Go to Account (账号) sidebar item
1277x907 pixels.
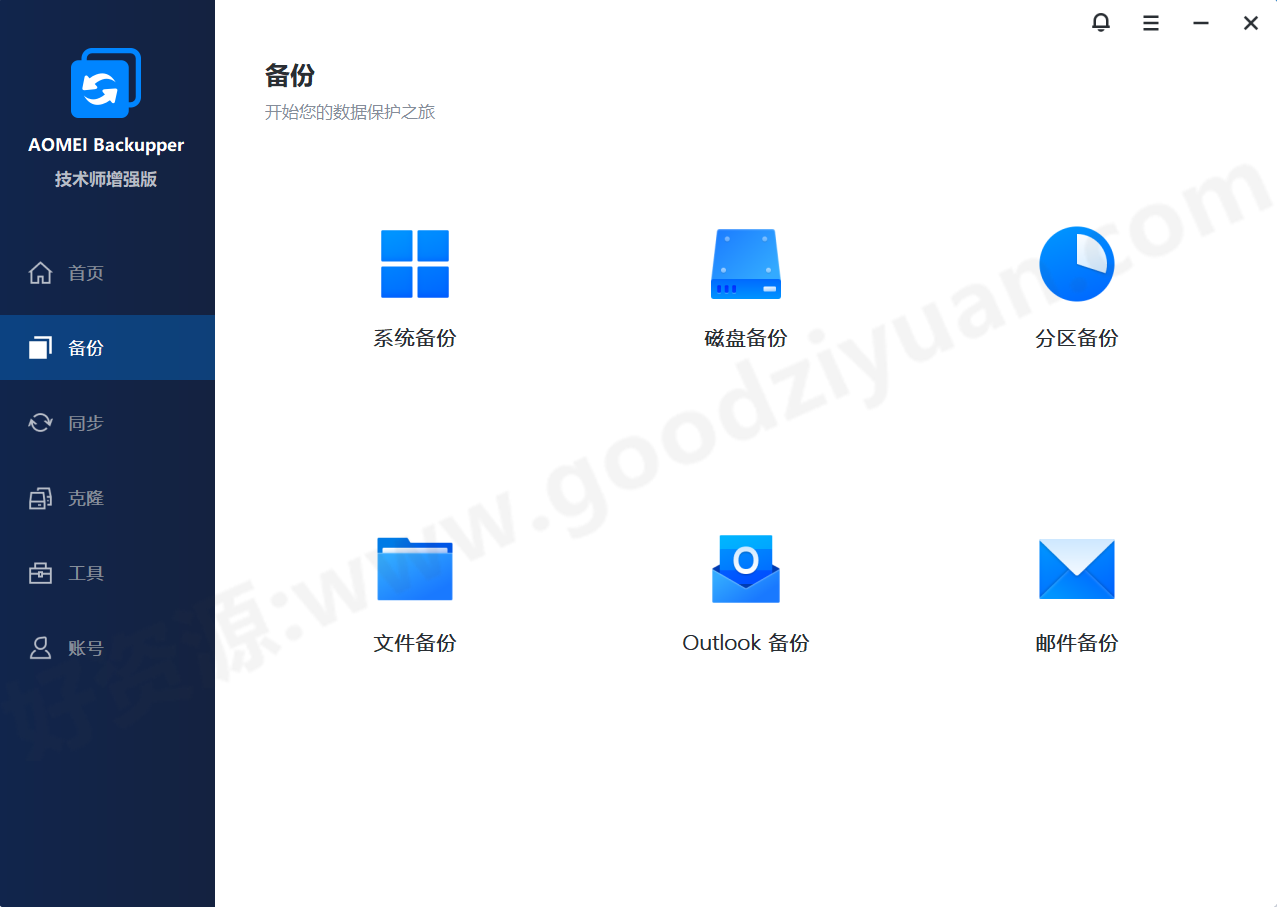click(70, 647)
